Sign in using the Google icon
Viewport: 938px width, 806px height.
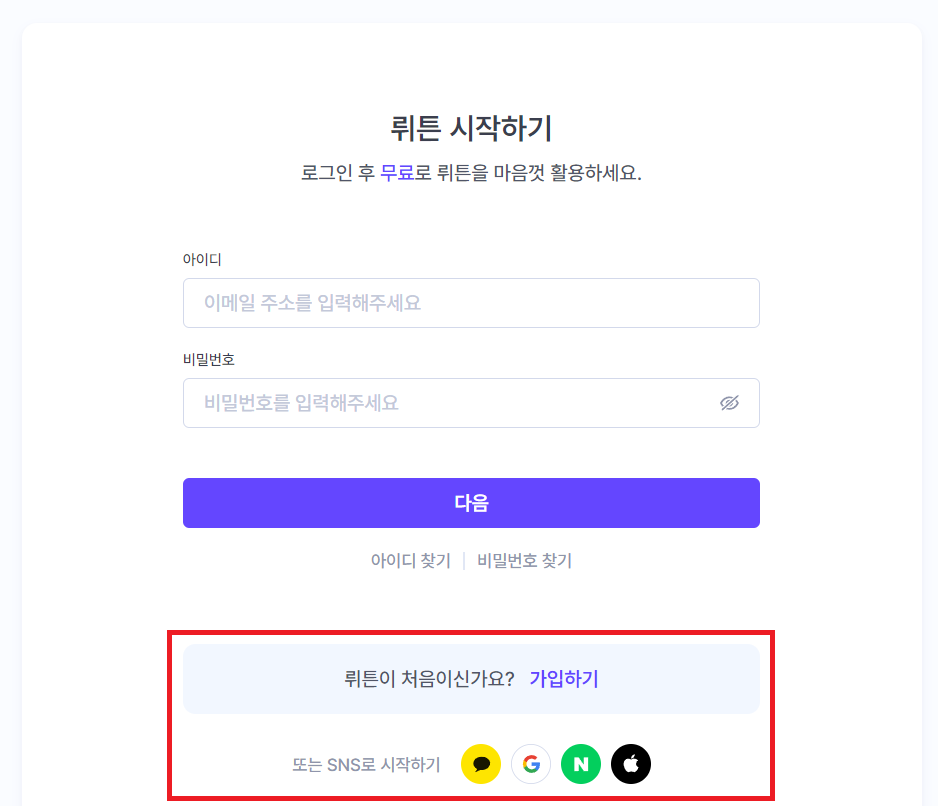point(531,763)
